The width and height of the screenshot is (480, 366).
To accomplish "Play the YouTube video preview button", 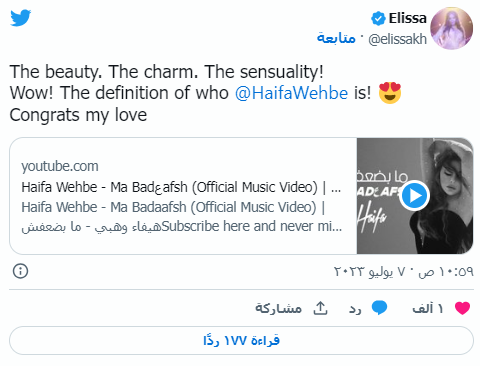I will point(414,196).
